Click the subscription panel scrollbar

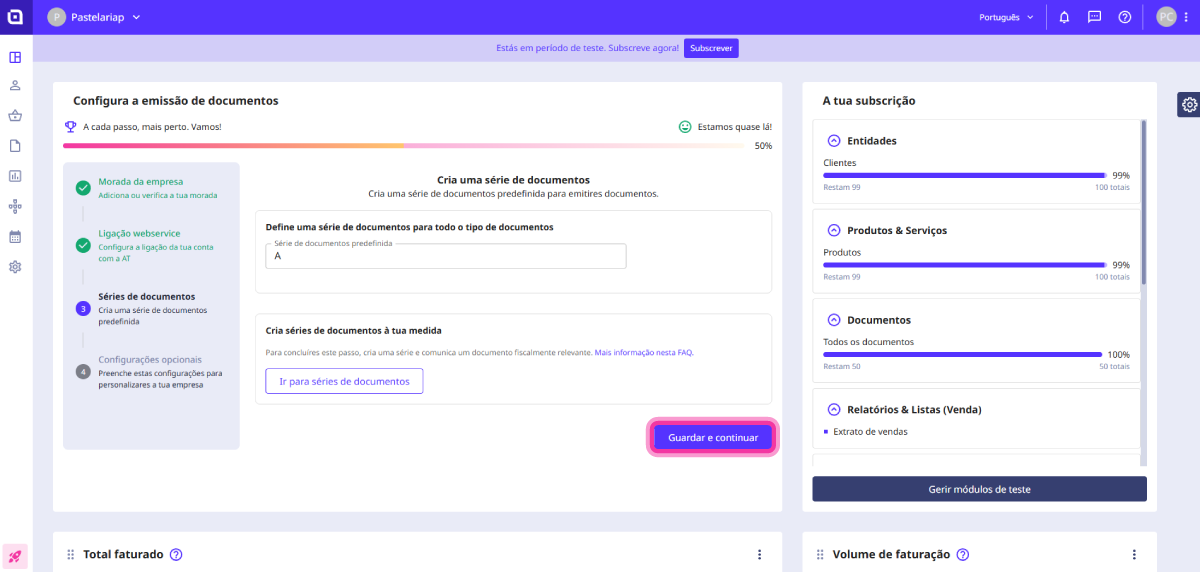1143,202
